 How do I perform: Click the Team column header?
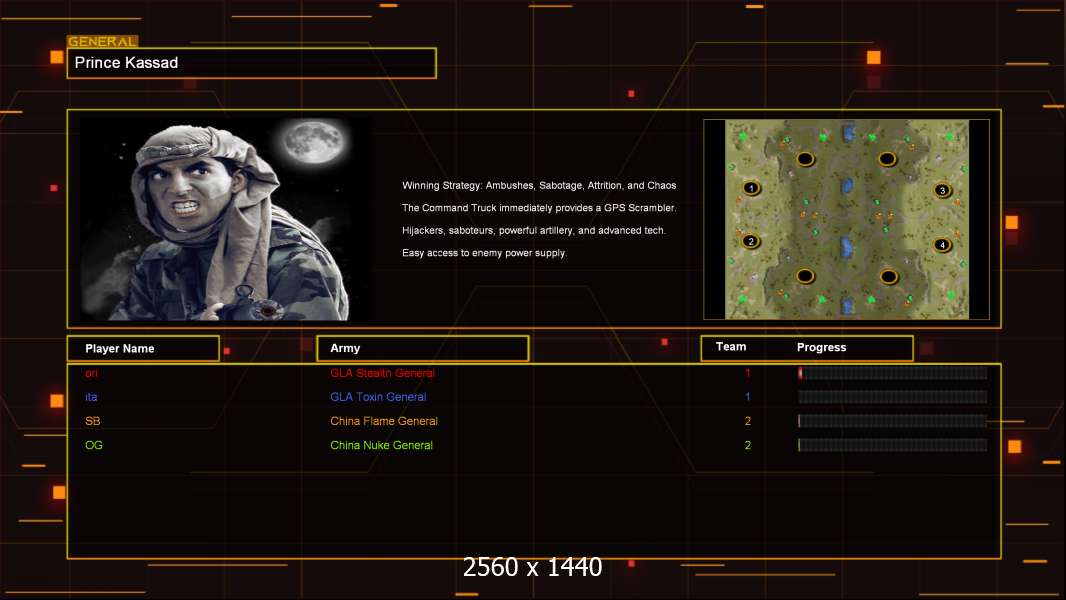pyautogui.click(x=731, y=347)
